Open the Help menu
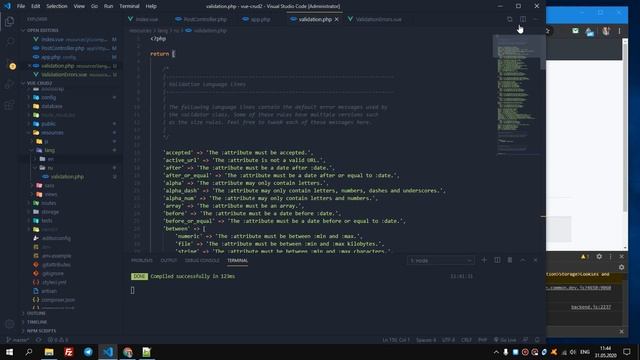 [151, 6]
